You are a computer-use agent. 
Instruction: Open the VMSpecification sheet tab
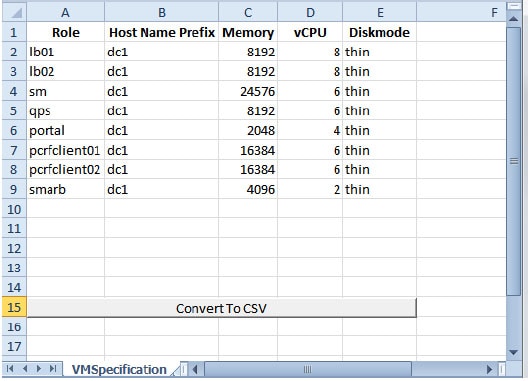pyautogui.click(x=119, y=370)
